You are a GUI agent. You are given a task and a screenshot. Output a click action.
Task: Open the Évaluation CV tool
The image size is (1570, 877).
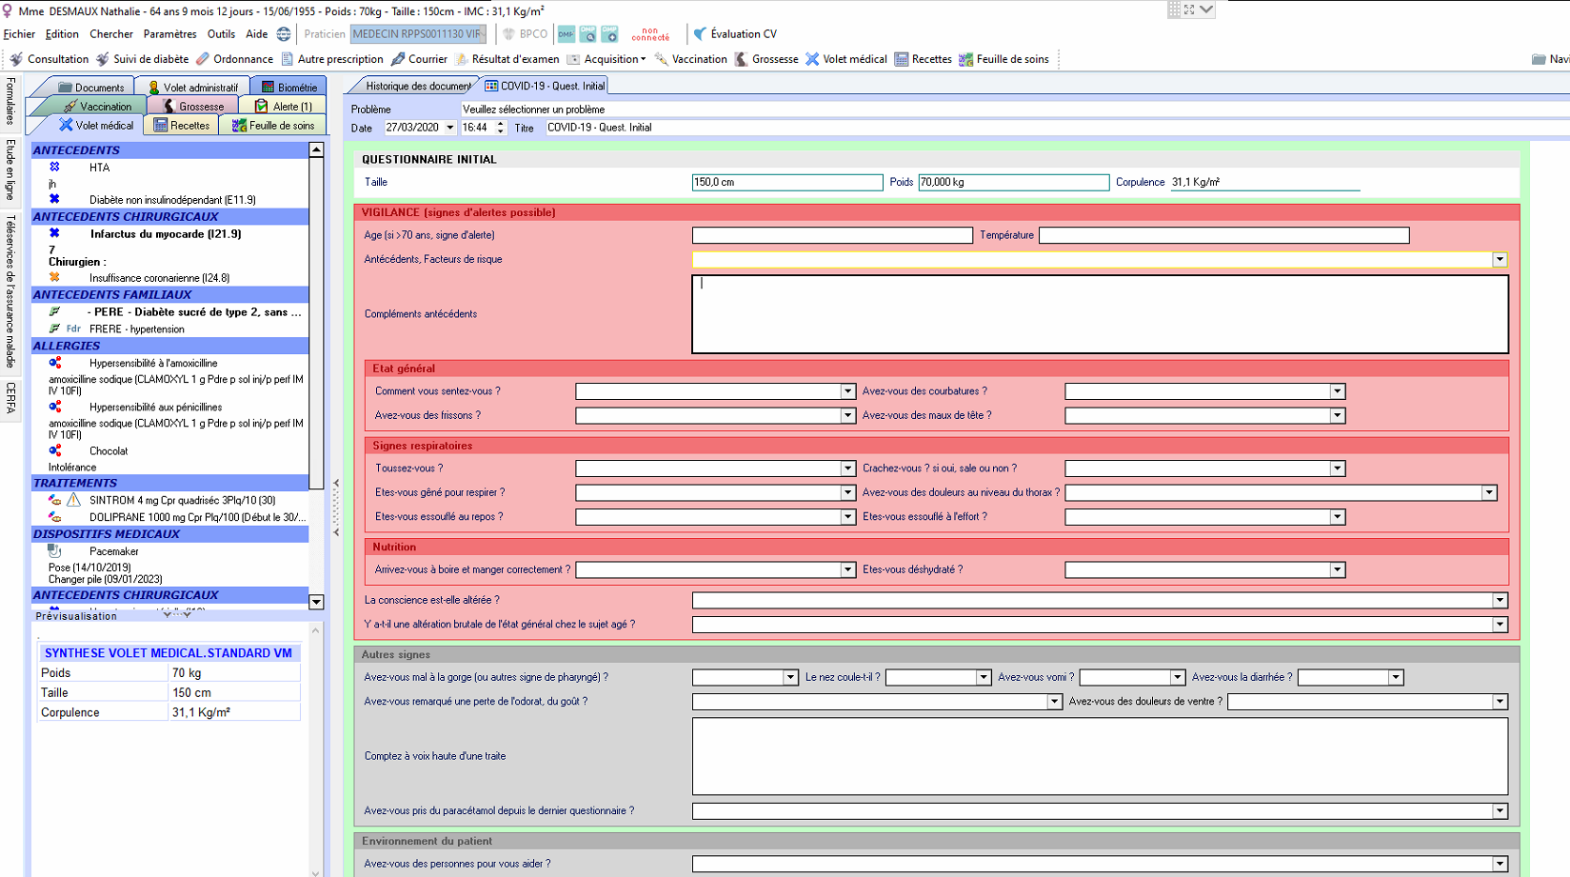click(x=735, y=34)
